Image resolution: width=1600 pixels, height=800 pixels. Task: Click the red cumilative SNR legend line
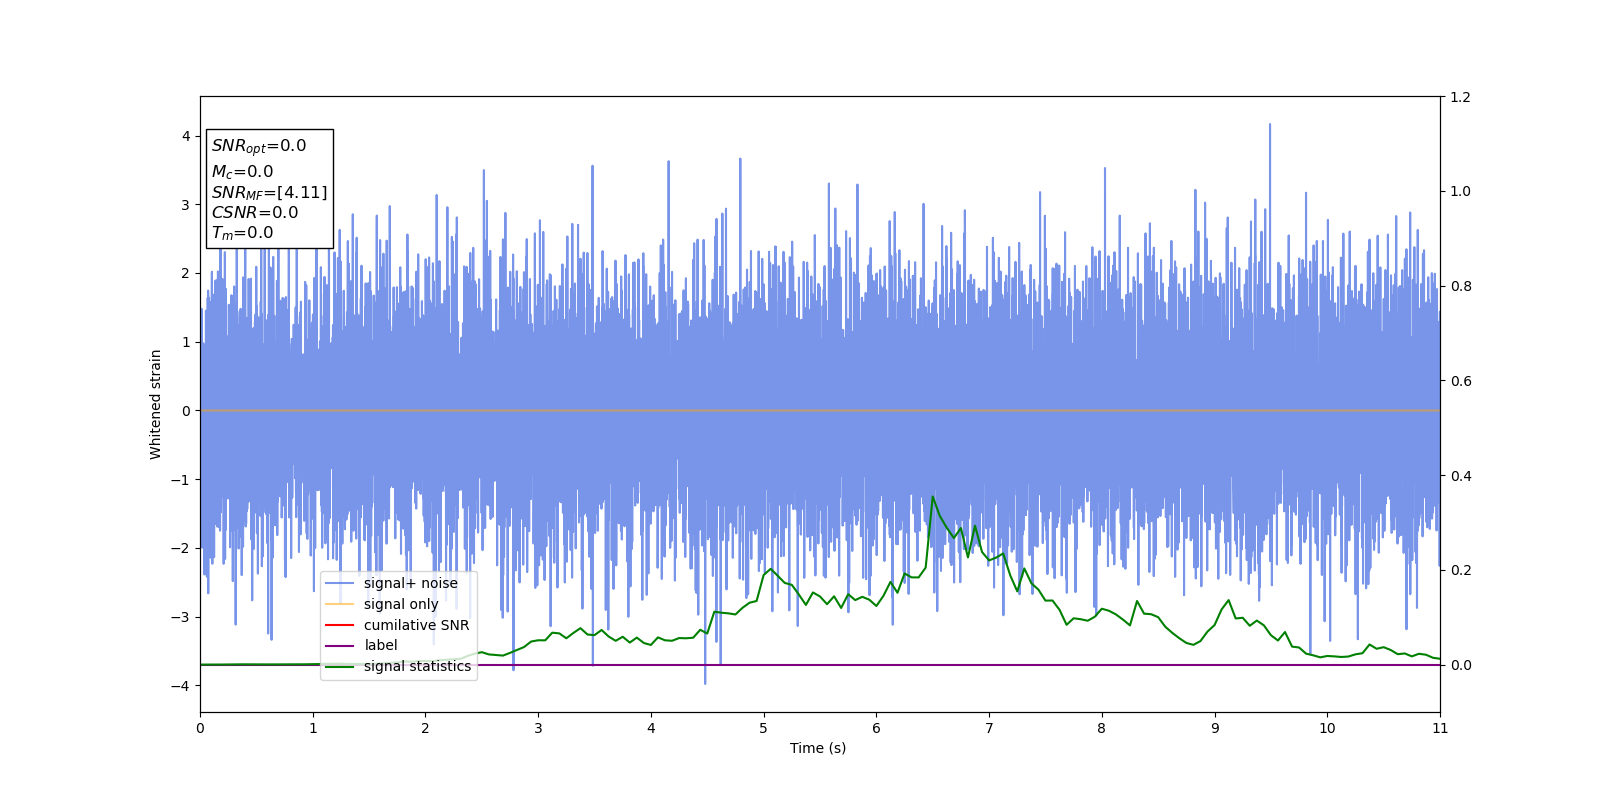click(x=340, y=625)
